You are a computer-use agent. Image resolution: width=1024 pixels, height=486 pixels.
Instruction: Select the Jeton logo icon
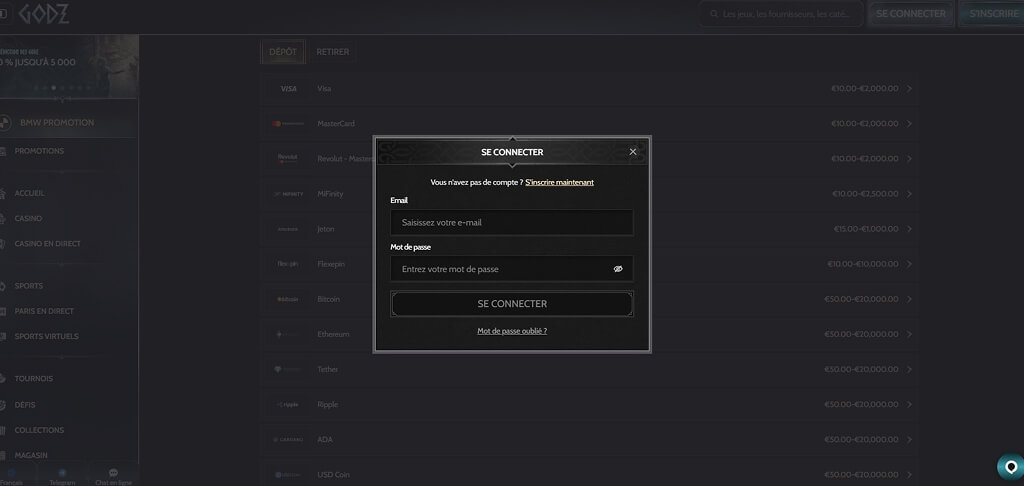[x=288, y=229]
